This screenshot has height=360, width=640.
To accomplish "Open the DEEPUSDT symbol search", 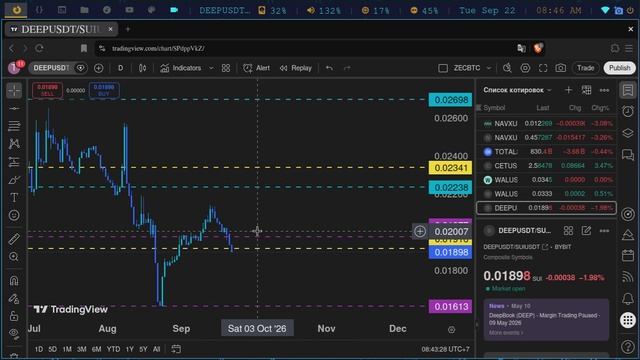I will click(51, 68).
